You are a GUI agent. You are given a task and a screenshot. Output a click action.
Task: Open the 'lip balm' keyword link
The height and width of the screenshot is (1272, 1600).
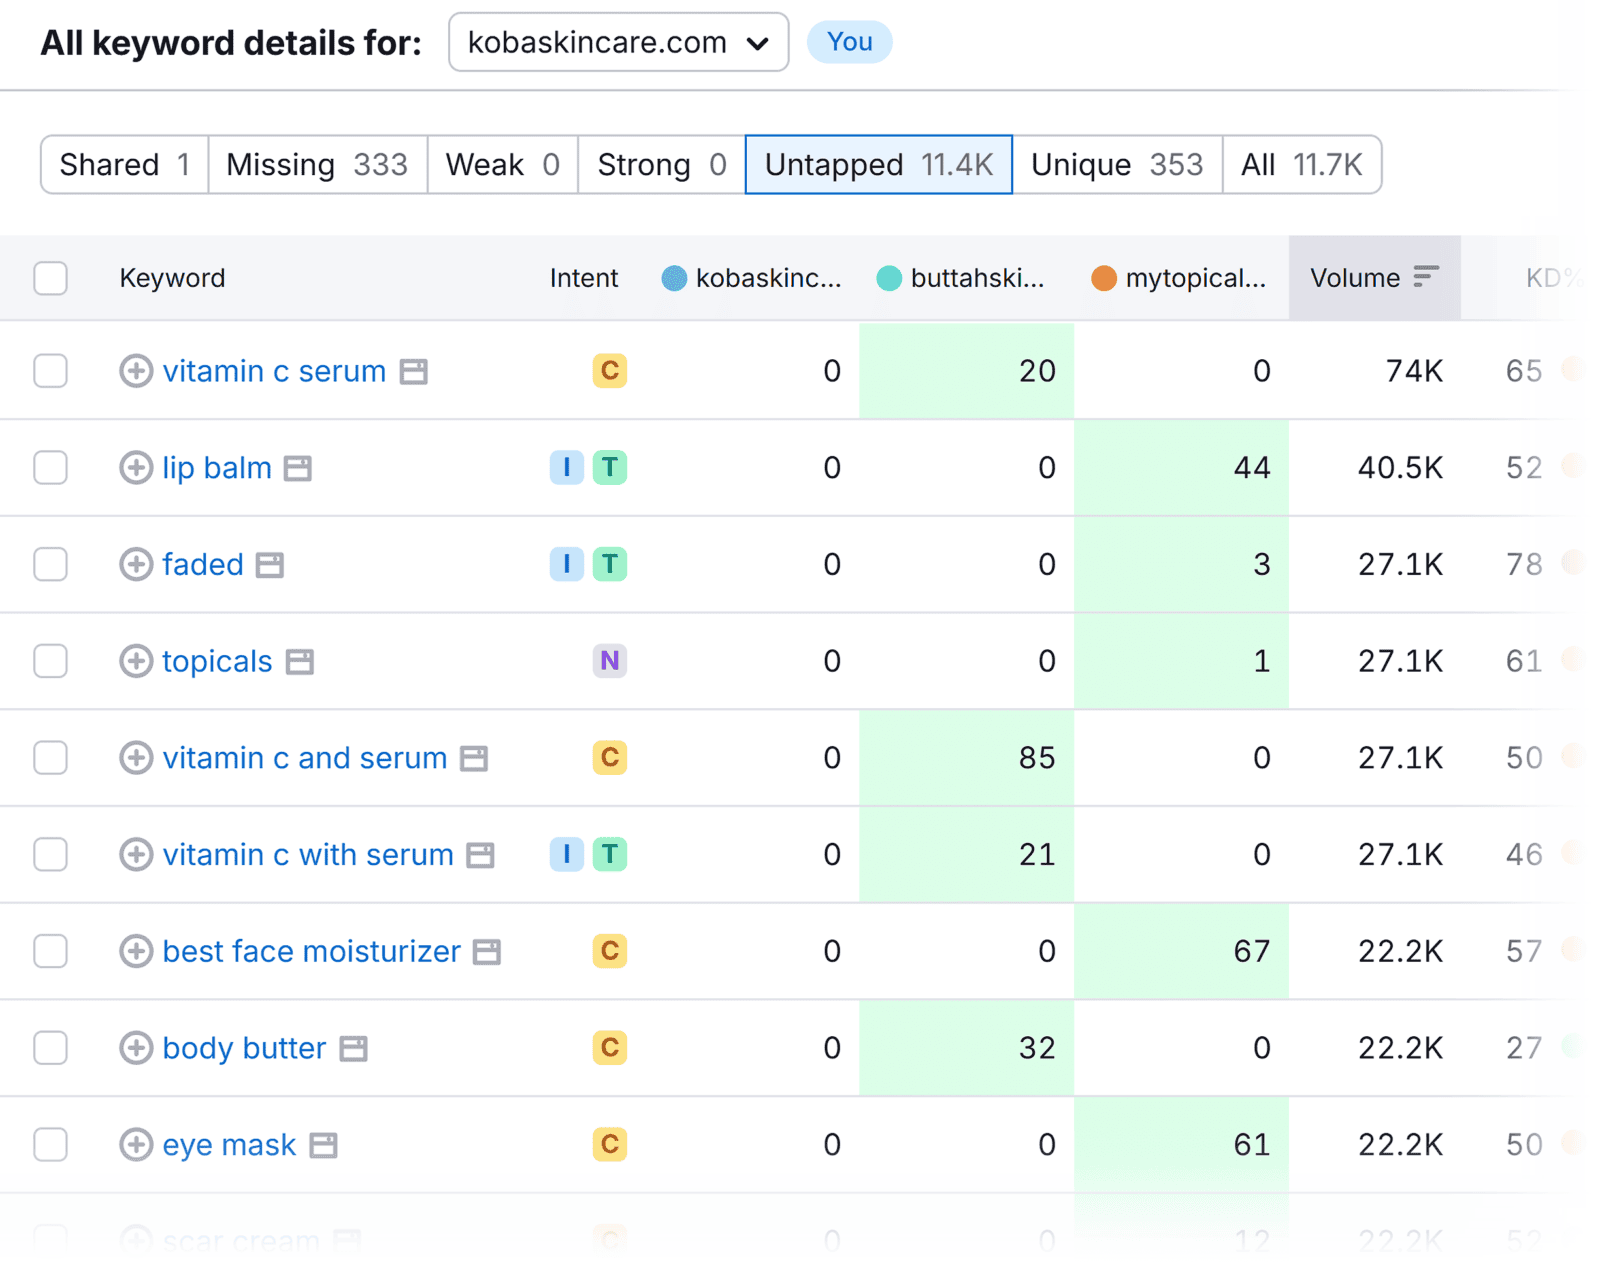coord(217,467)
